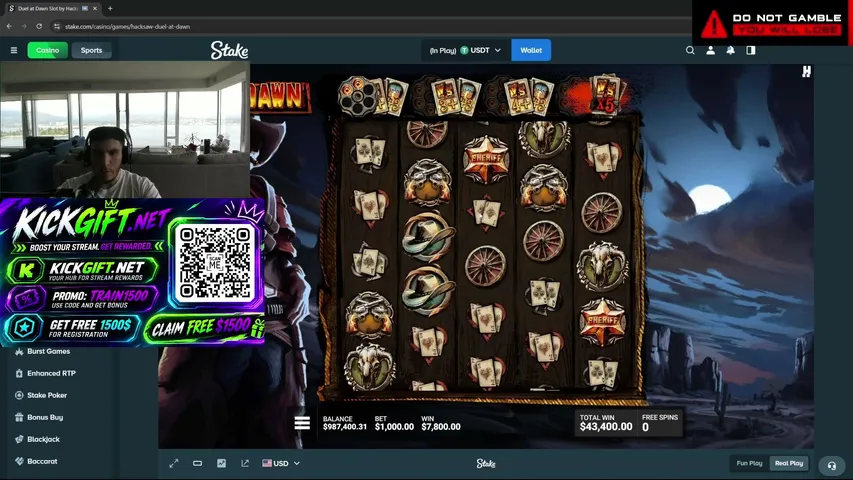This screenshot has height=480, width=853.
Task: Click the win amount $7,800.00
Action: pos(441,427)
